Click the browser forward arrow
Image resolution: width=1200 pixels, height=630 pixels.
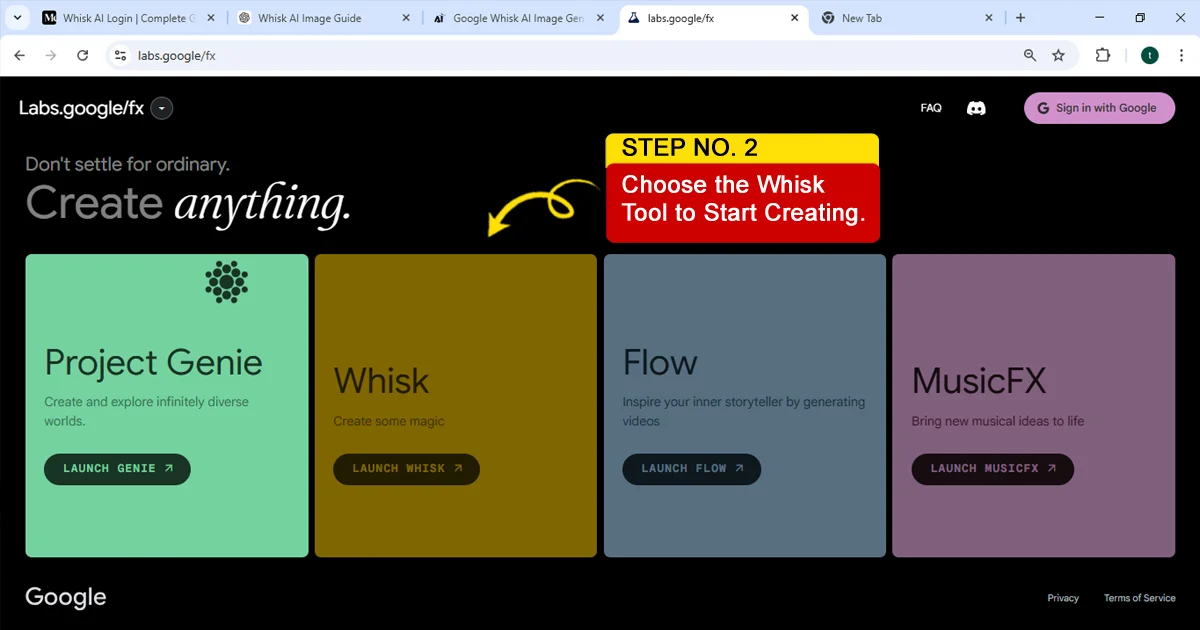click(51, 56)
